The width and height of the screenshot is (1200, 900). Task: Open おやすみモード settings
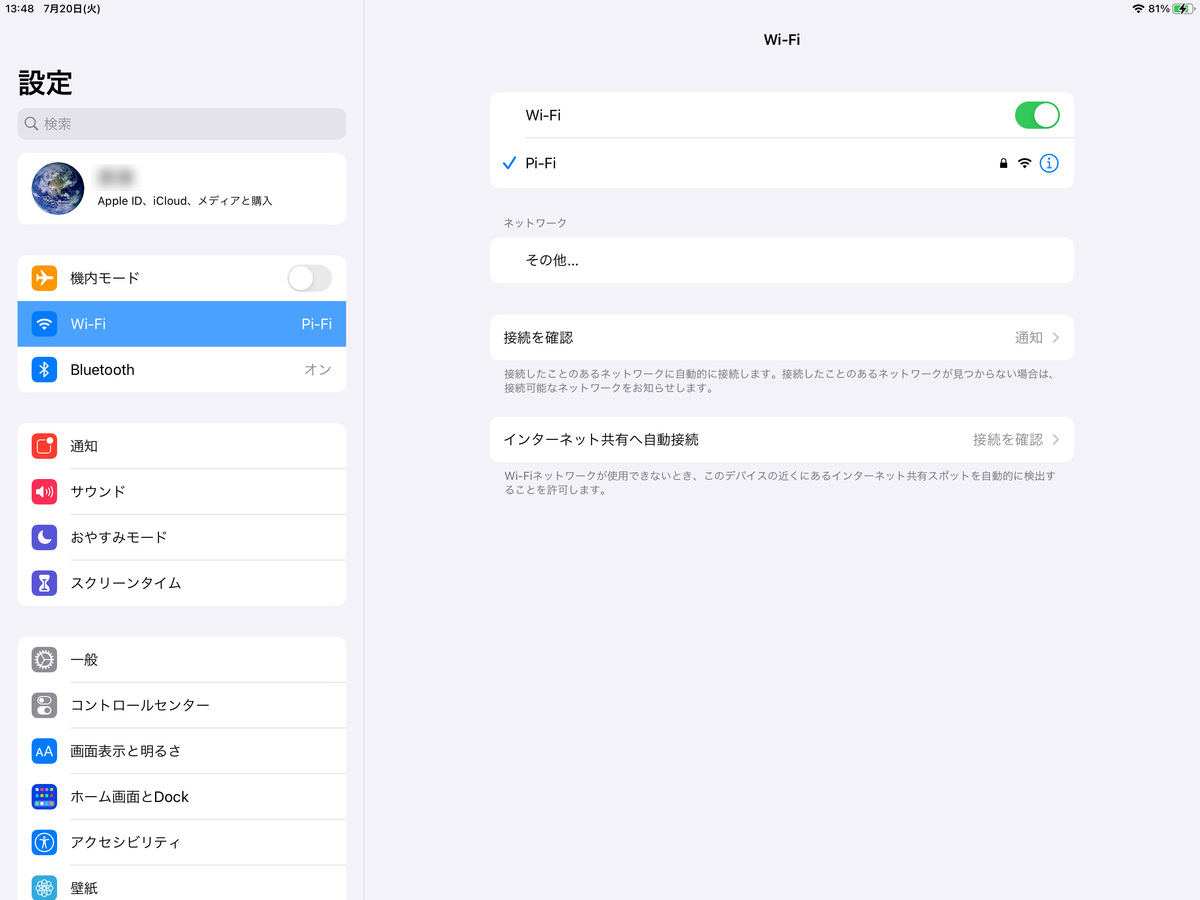(182, 537)
